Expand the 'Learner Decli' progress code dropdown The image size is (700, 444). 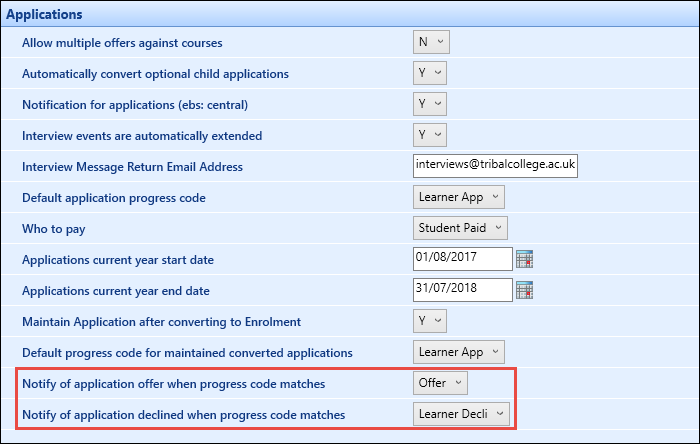pos(461,414)
